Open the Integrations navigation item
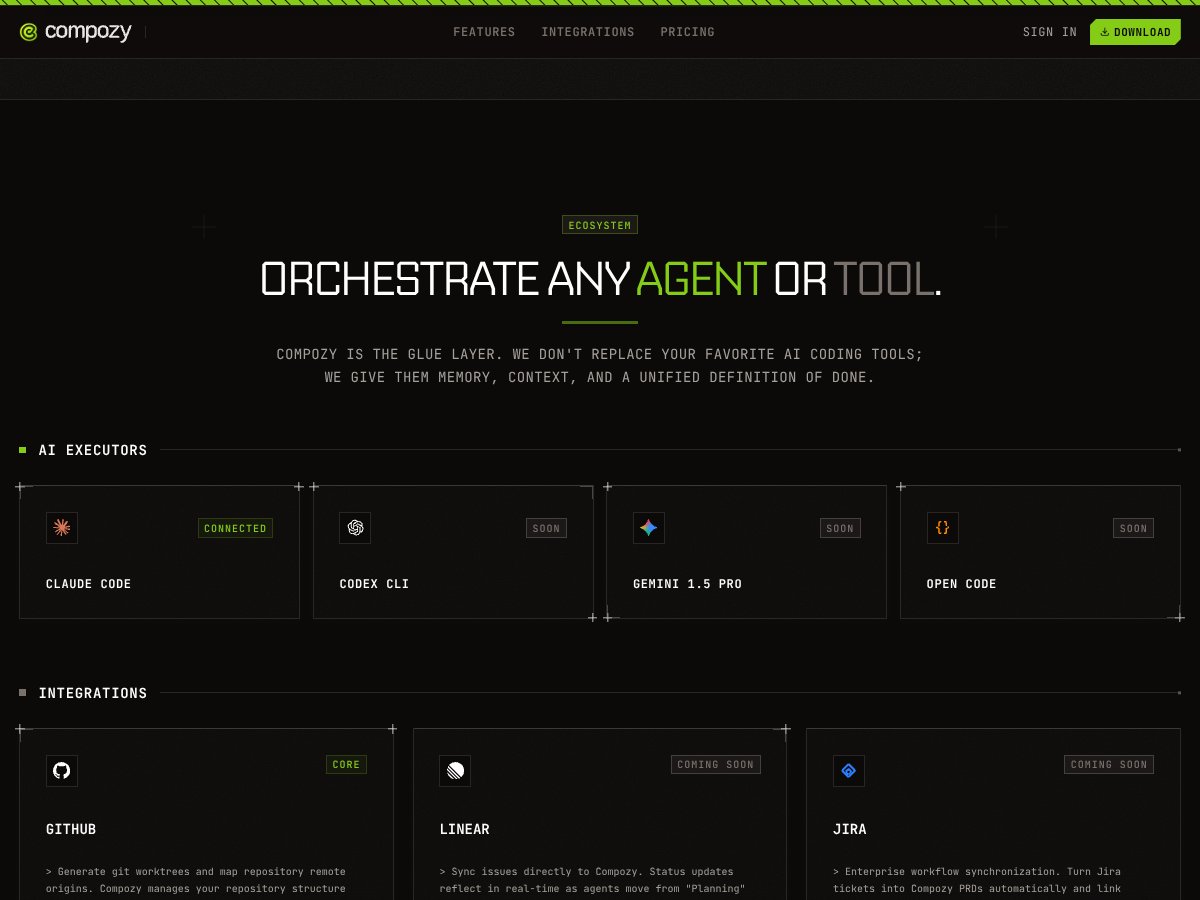 588,31
